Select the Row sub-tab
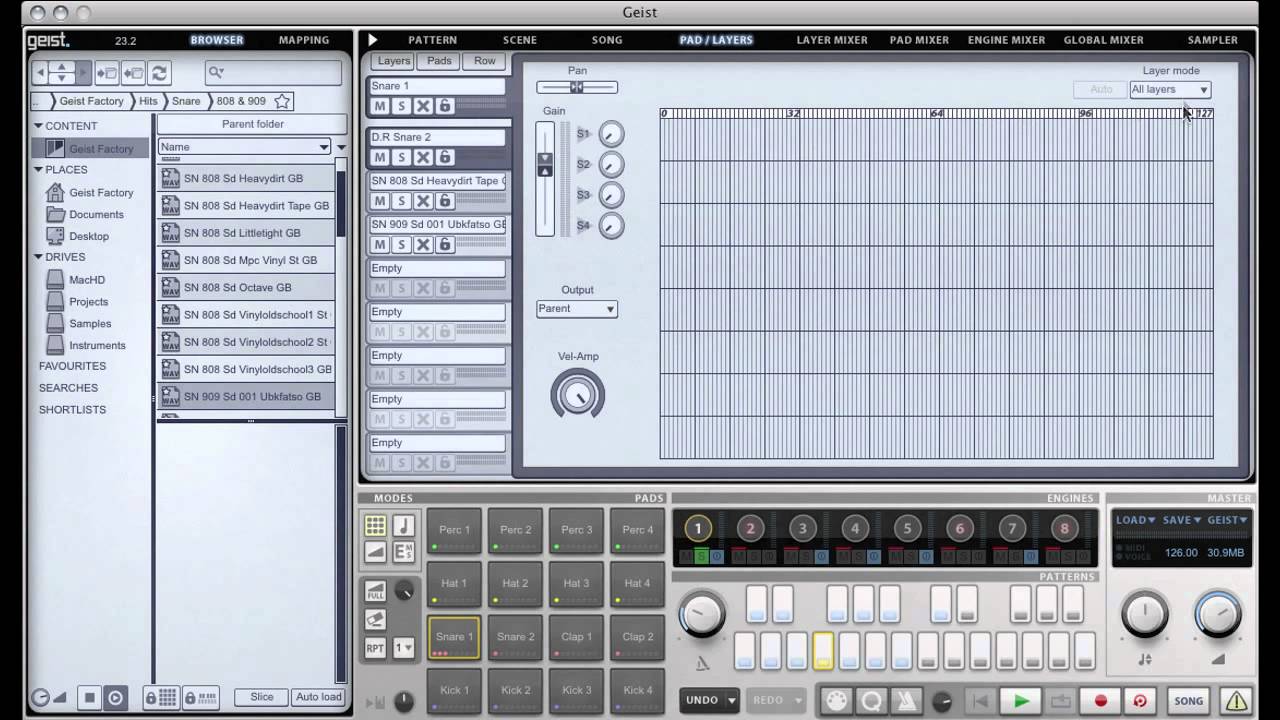This screenshot has width=1280, height=720. coord(485,61)
